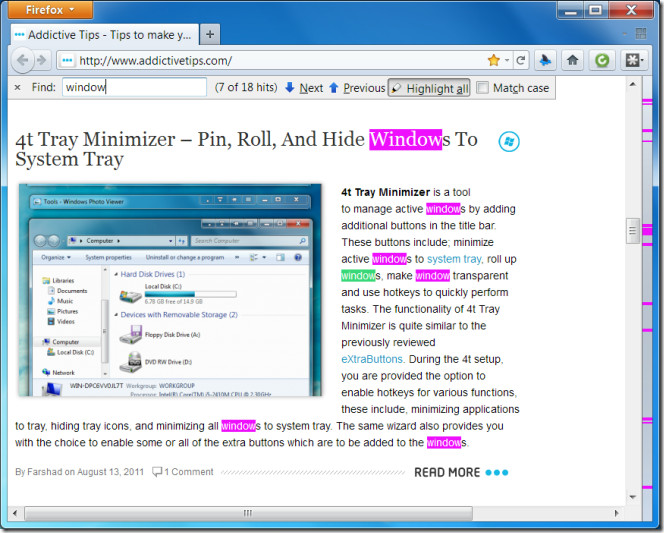Open the Firefox application menu
664x533 pixels.
50,10
